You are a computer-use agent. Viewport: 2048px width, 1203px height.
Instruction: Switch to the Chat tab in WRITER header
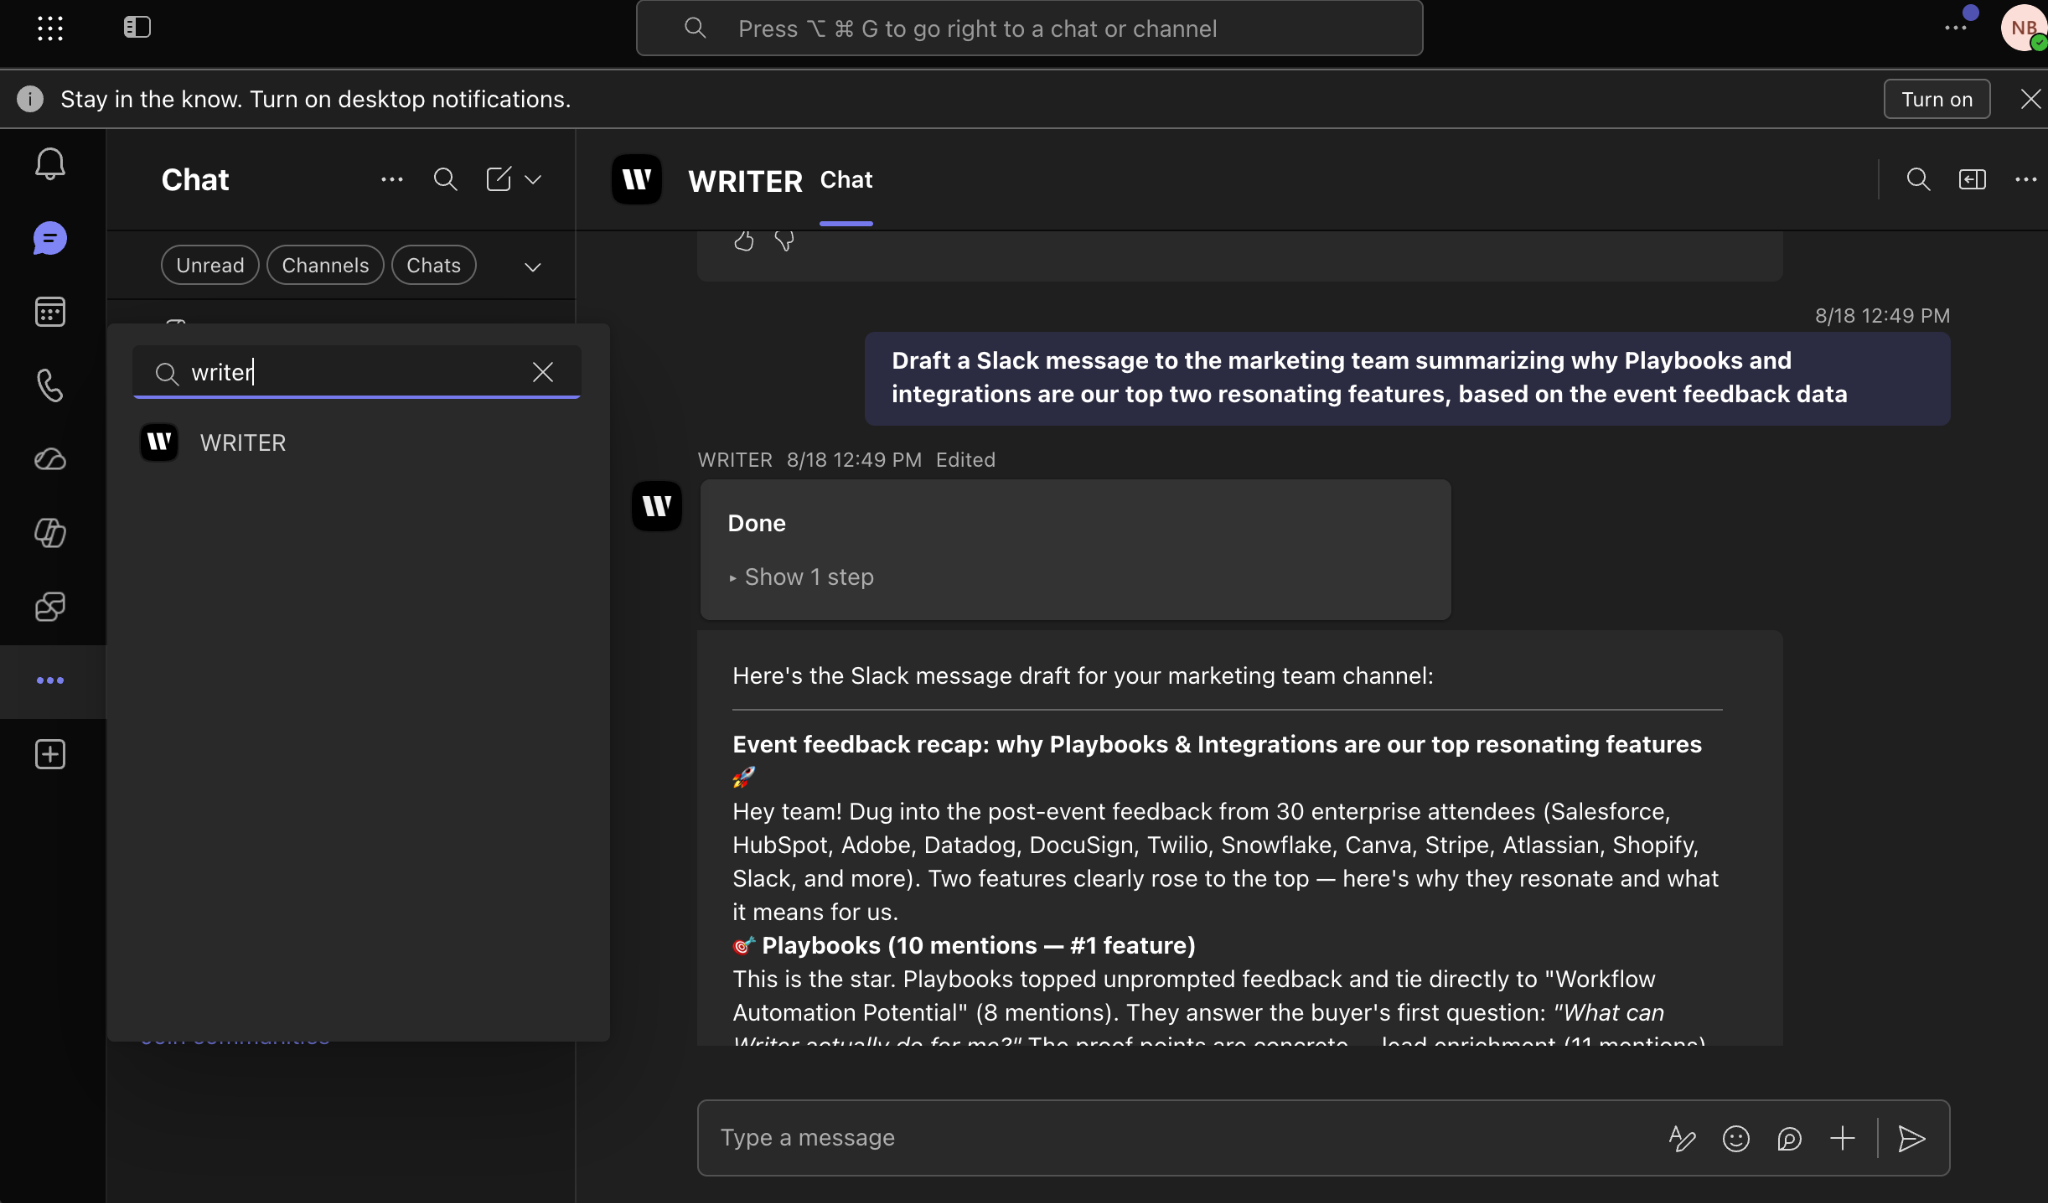point(846,180)
